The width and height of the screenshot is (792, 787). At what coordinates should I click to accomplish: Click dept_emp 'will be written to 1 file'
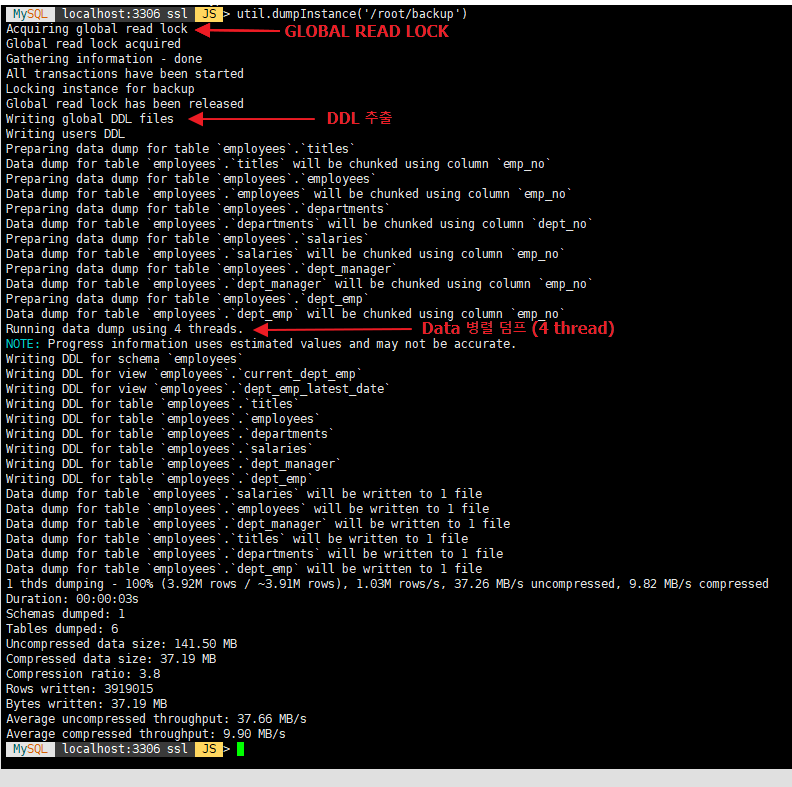click(x=244, y=569)
